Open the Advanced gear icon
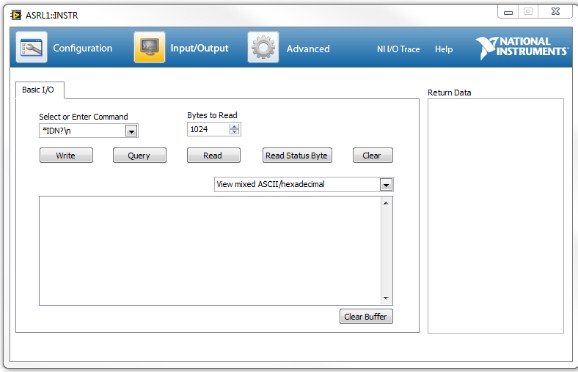Viewport: 578px width, 372px height. tap(263, 47)
